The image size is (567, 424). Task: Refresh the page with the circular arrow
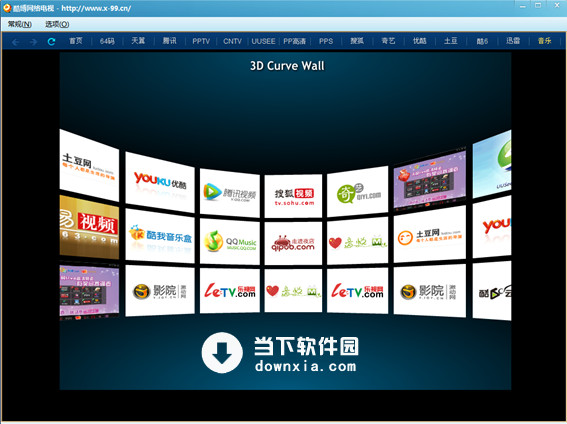pos(51,42)
